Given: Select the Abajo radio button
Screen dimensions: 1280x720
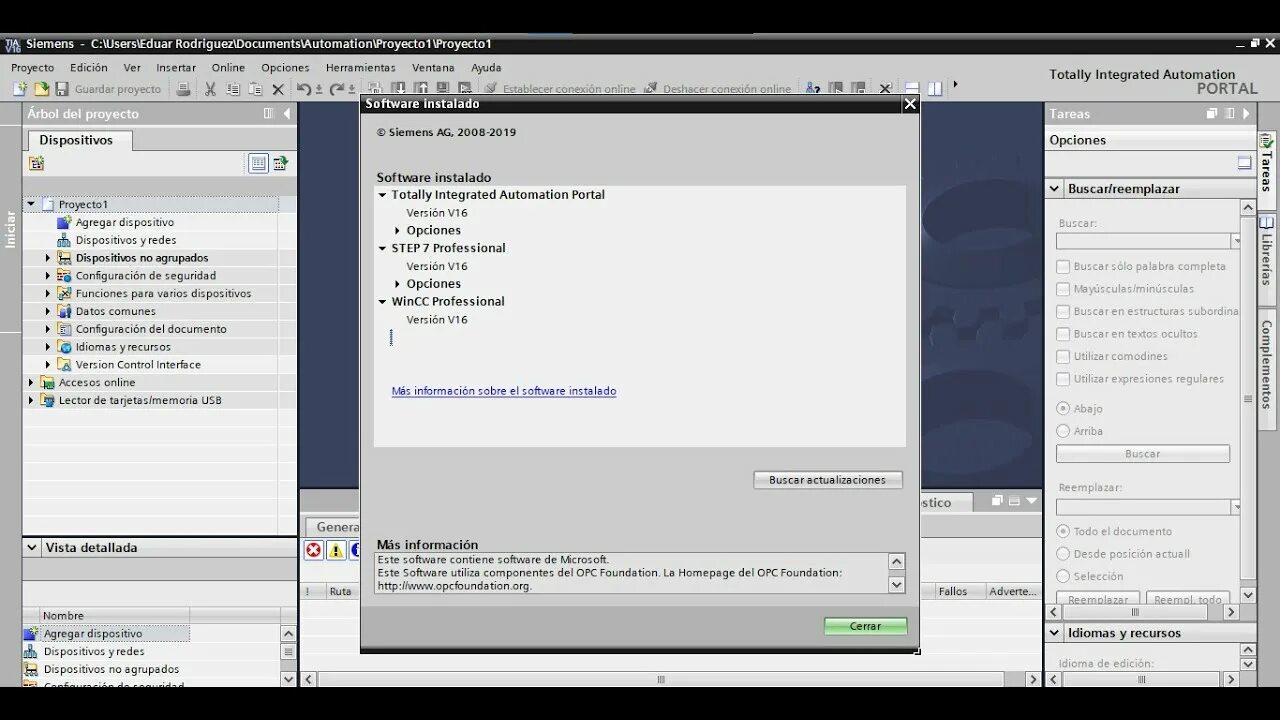Looking at the screenshot, I should click(x=1063, y=408).
